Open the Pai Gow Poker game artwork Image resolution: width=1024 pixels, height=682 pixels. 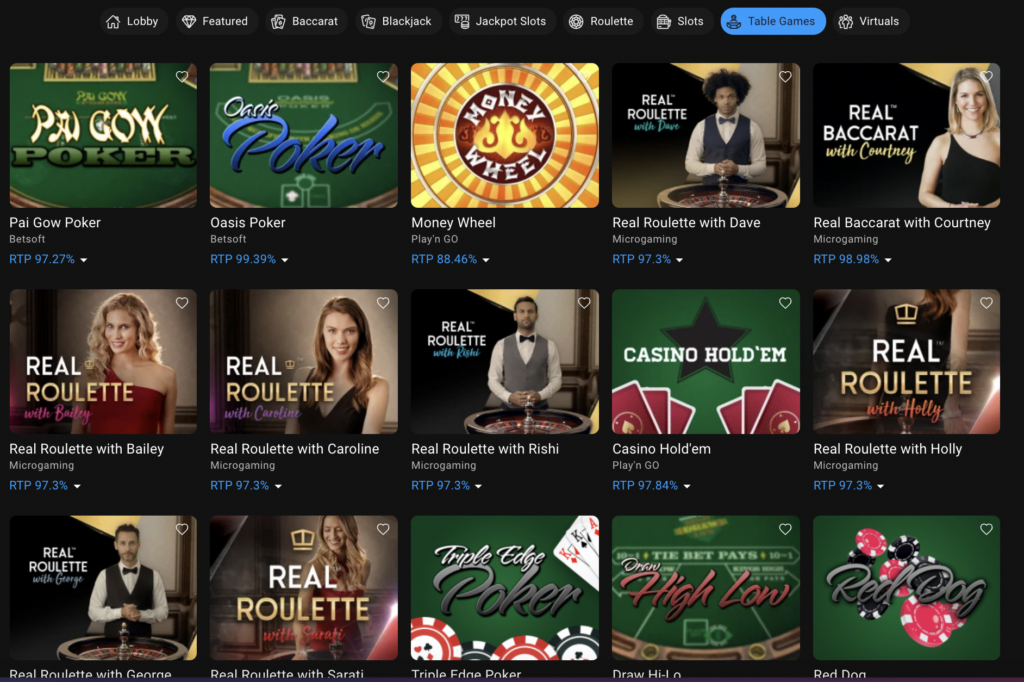click(x=103, y=135)
